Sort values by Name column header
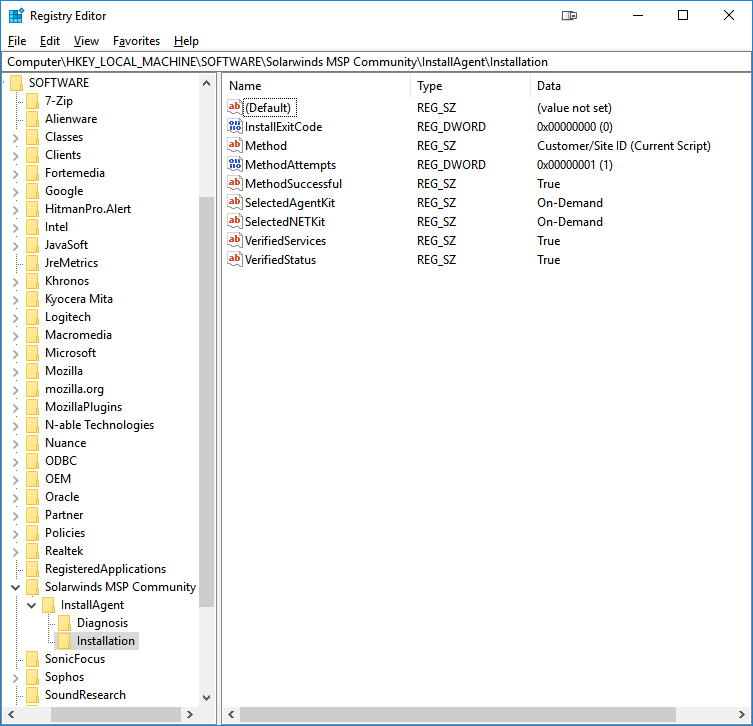753x726 pixels. (x=317, y=85)
